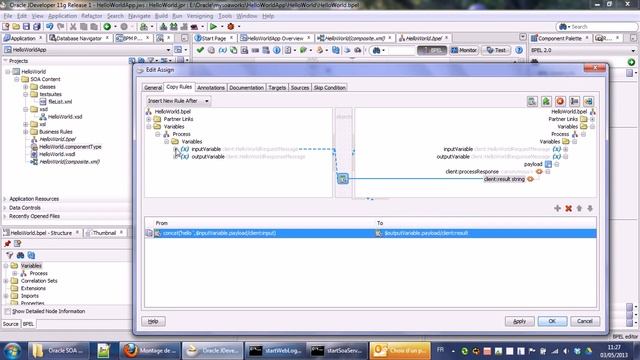
Task: Click the pin icon in Structure panel
Action: click(x=7, y=244)
